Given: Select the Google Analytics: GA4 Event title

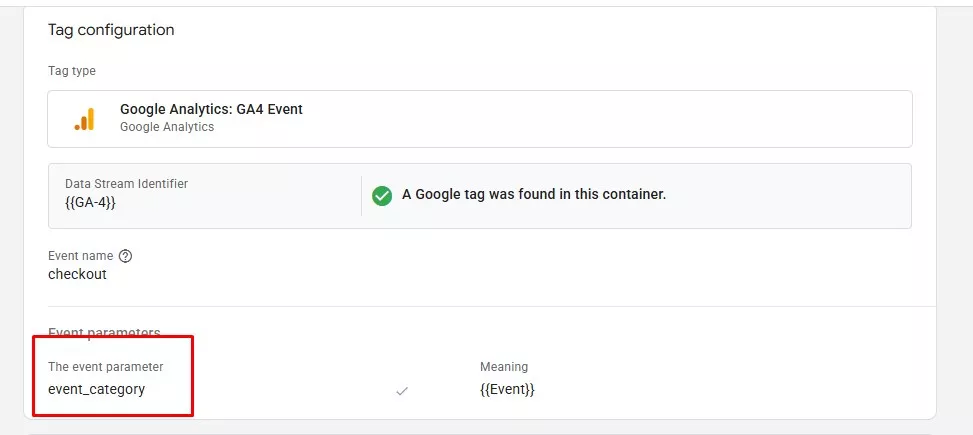Looking at the screenshot, I should (211, 110).
